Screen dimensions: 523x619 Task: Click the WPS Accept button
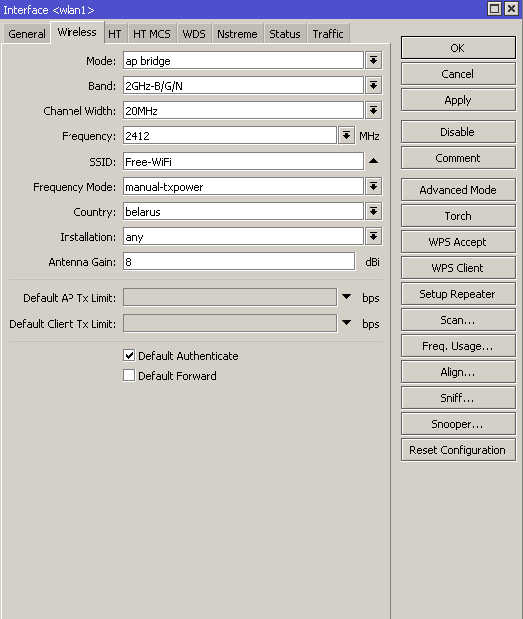pyautogui.click(x=458, y=242)
